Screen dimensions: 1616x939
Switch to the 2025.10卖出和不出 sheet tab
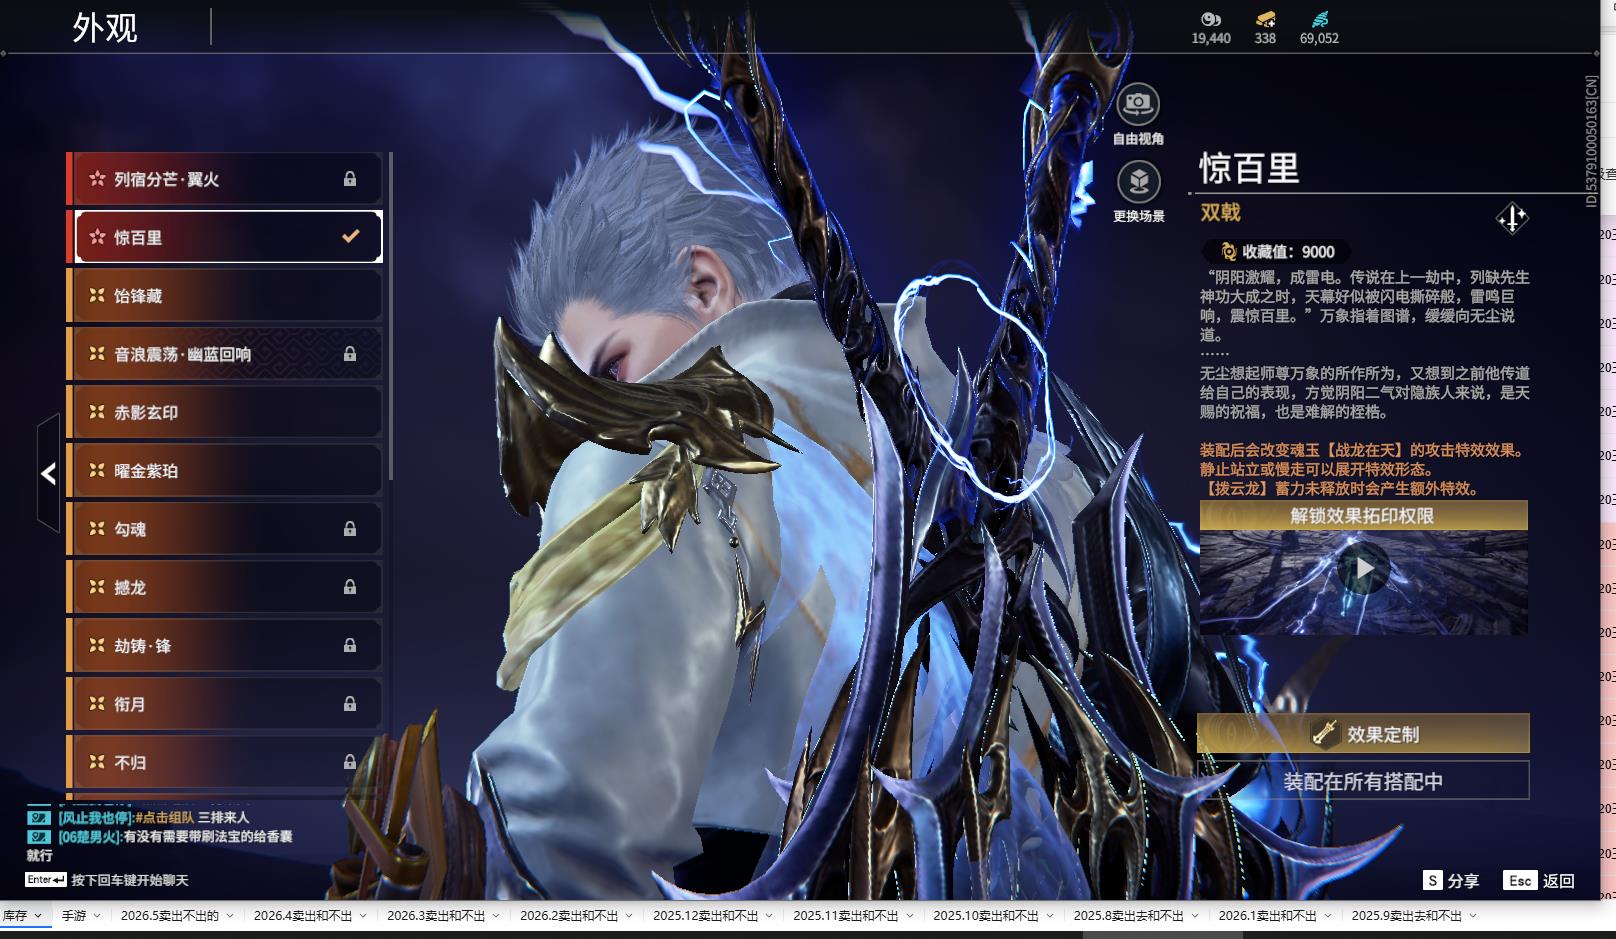986,916
